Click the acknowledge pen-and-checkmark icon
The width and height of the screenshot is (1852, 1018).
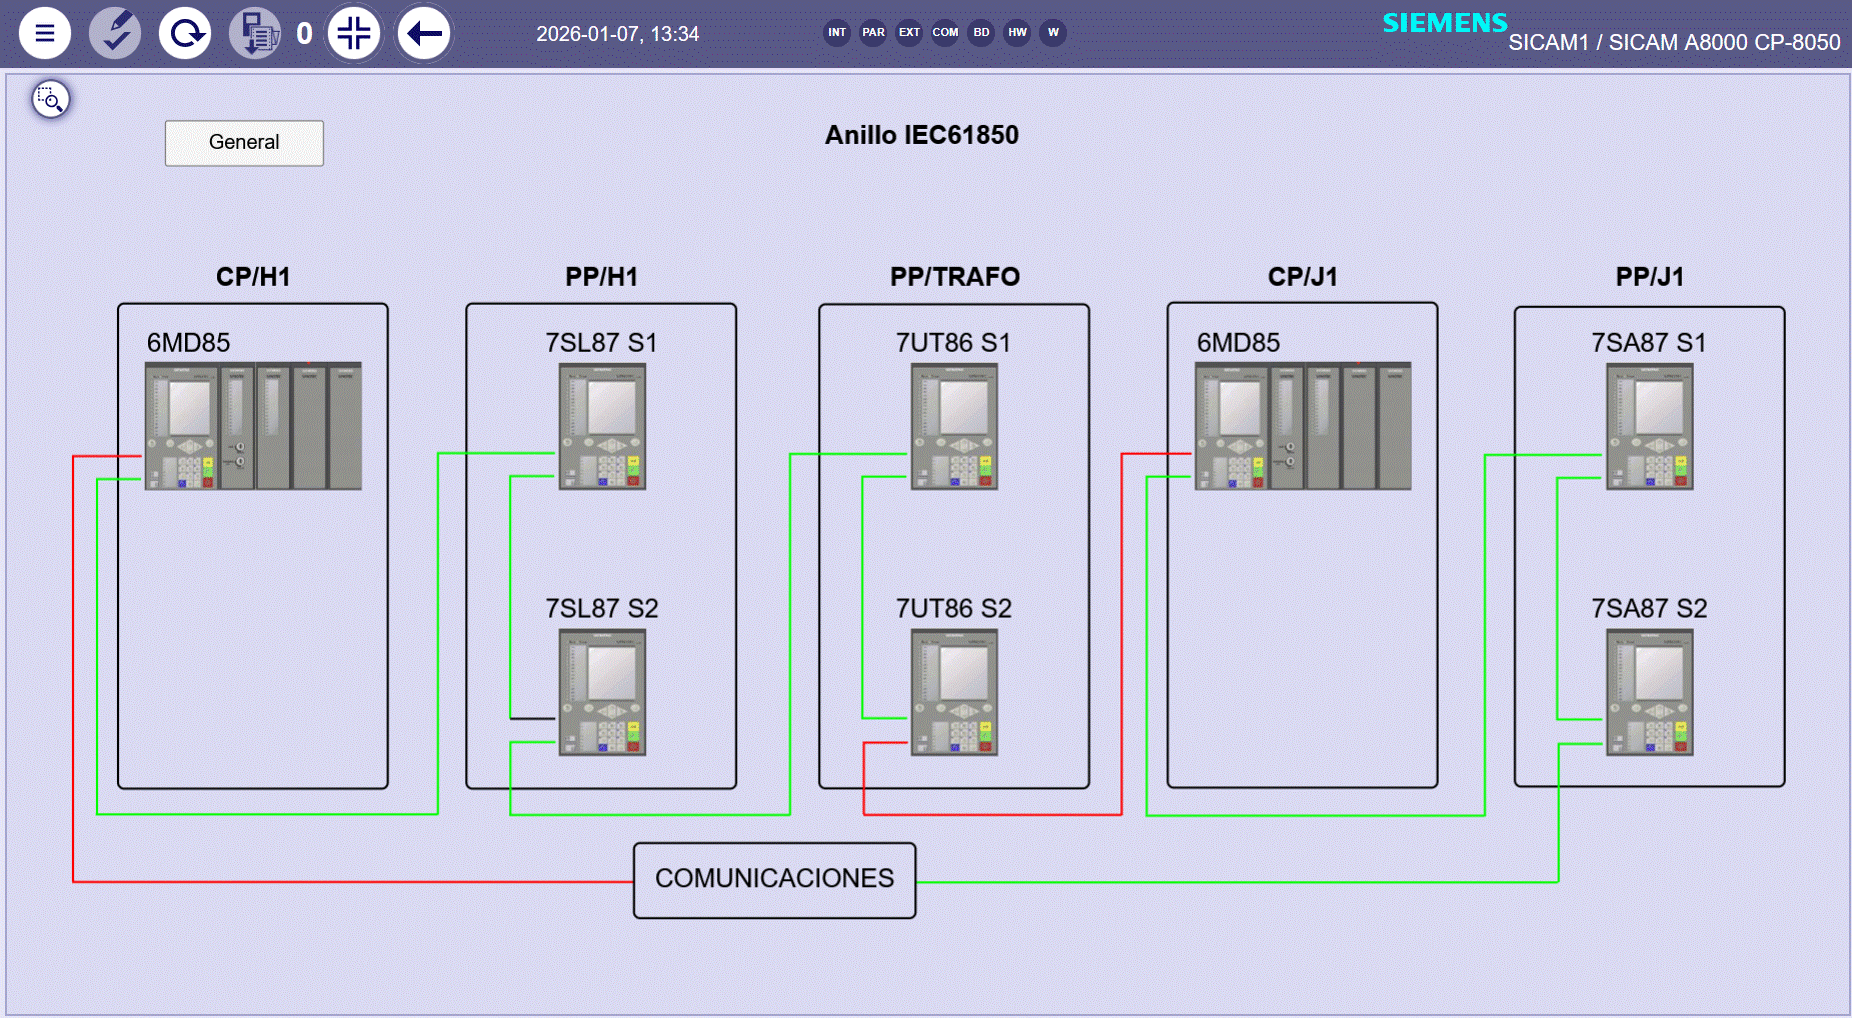(x=115, y=33)
